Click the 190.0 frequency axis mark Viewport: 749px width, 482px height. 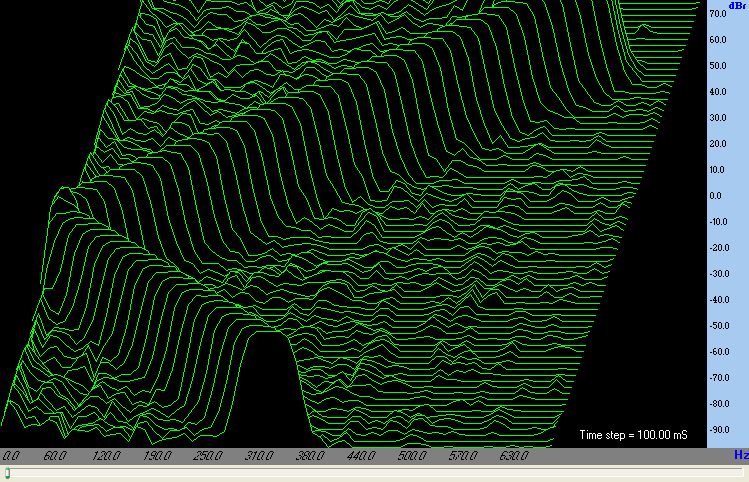[x=157, y=456]
